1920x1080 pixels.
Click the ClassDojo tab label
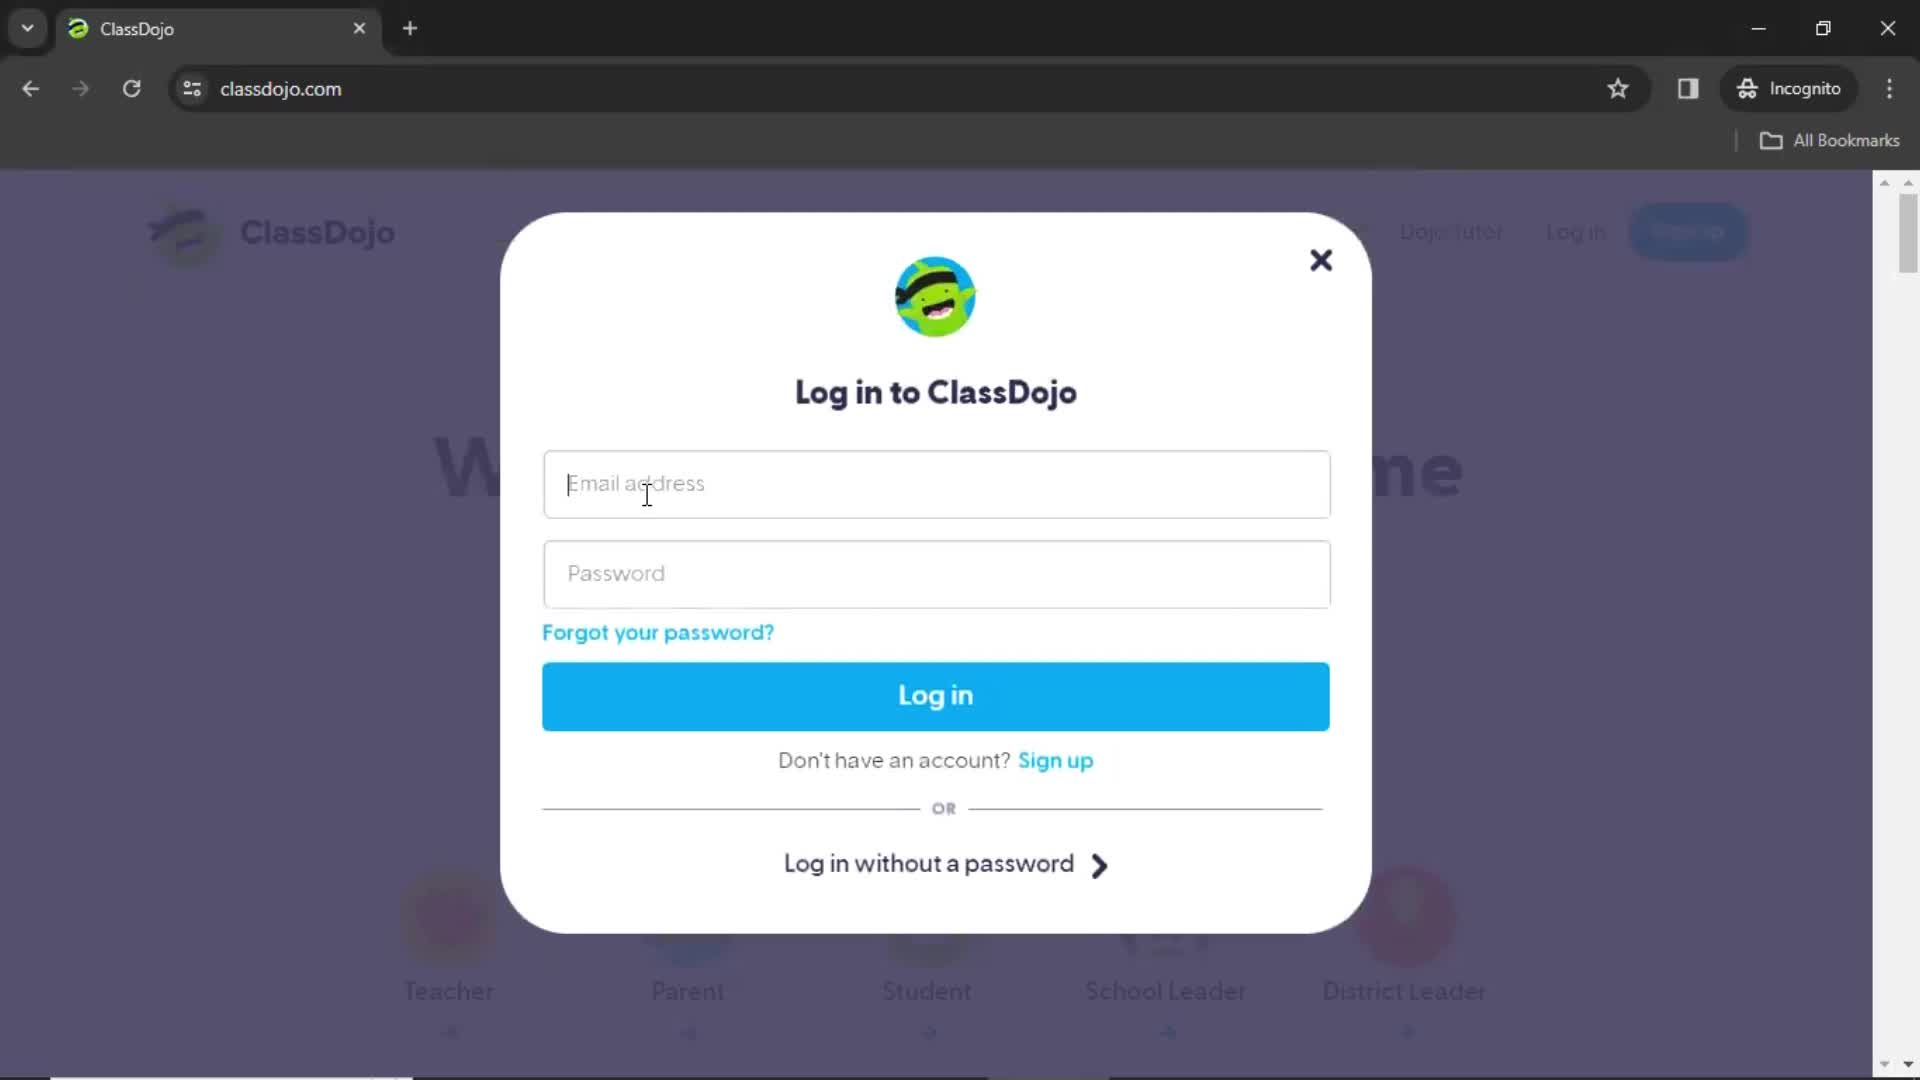tap(136, 28)
